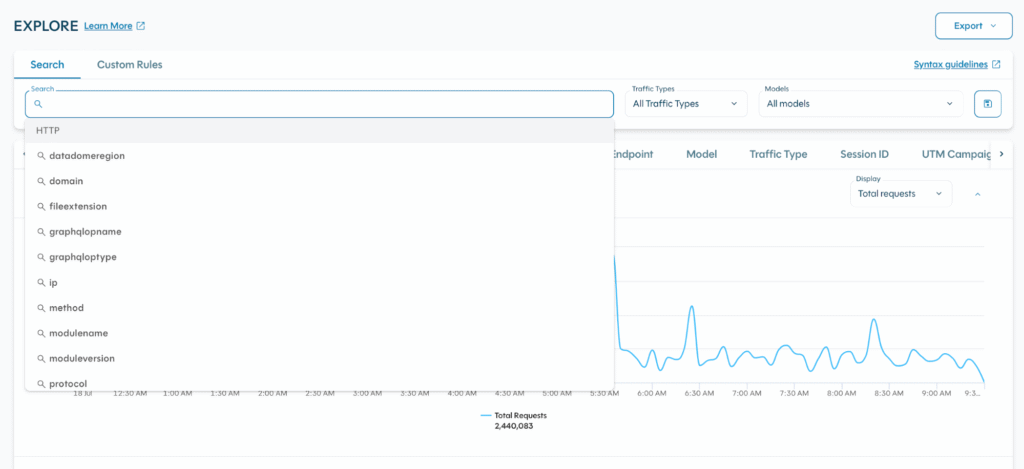
Task: Click the right arrow to show more tabs
Action: [x=1002, y=154]
